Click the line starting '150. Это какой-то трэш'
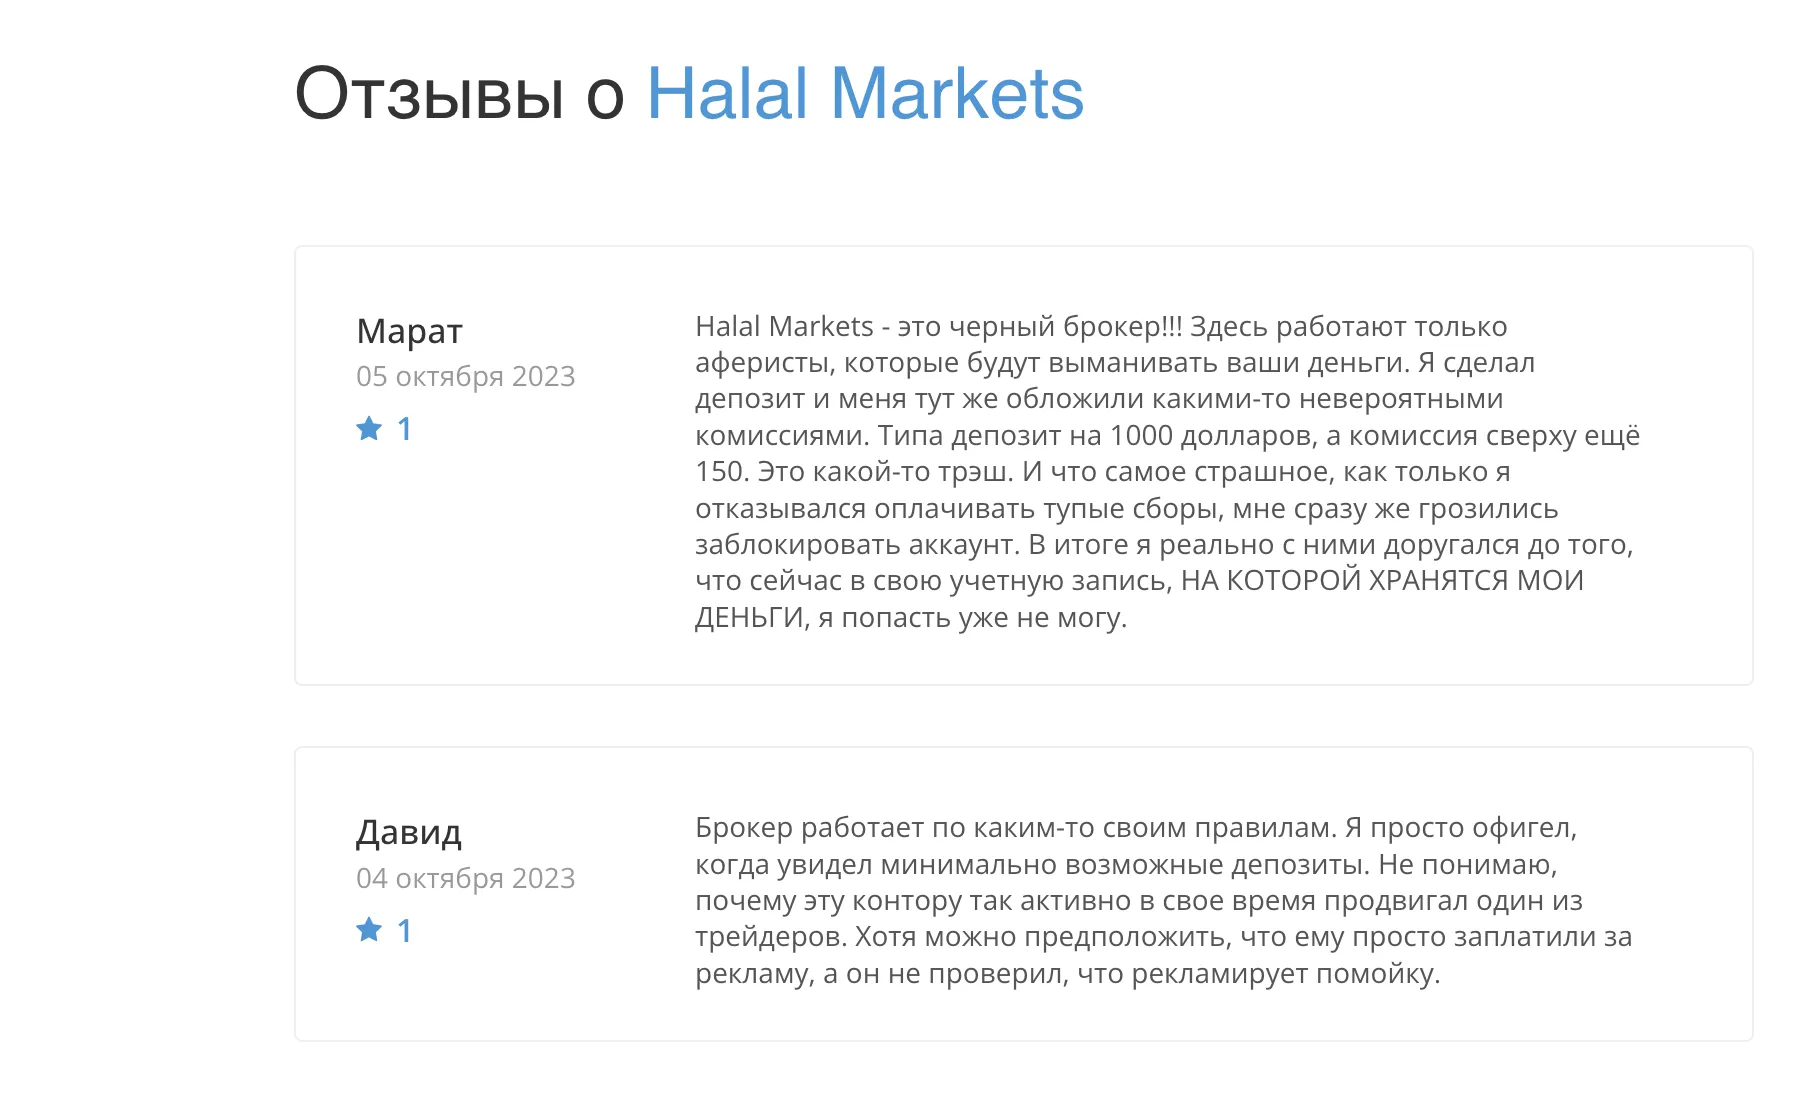Screen dimensions: 1796x1106 click(x=1103, y=471)
